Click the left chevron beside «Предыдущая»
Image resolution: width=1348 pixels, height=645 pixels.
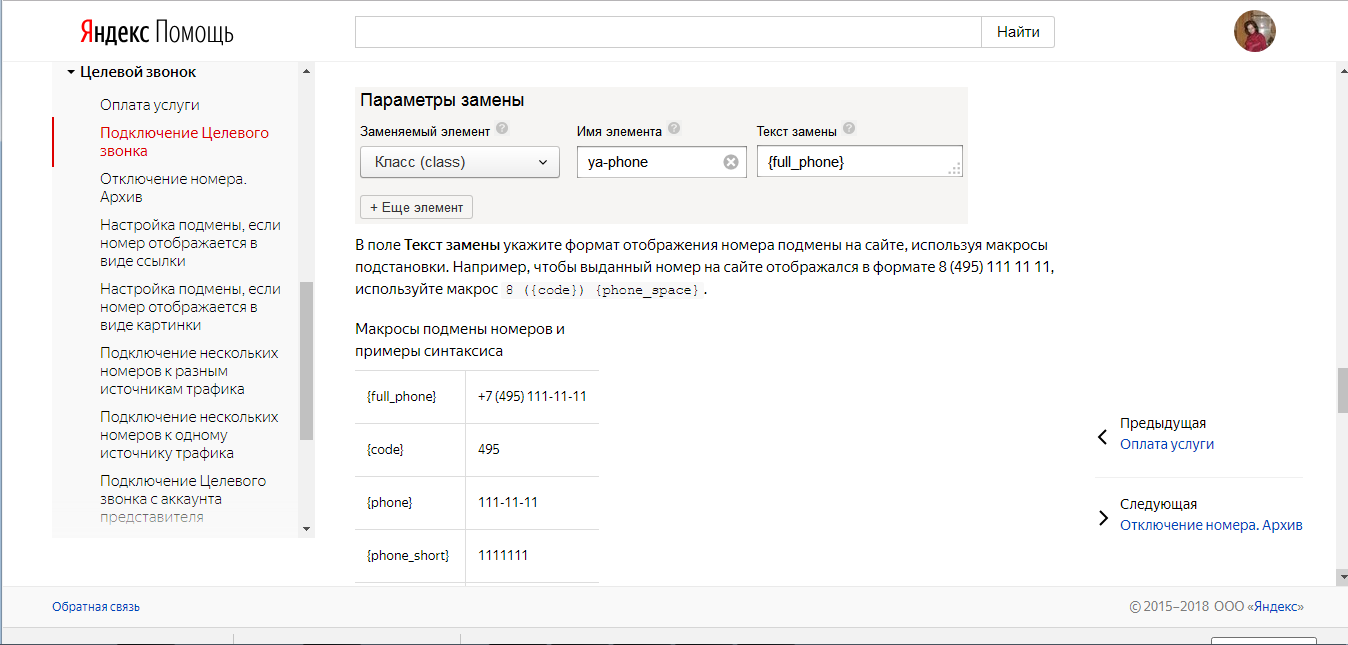pos(1101,437)
